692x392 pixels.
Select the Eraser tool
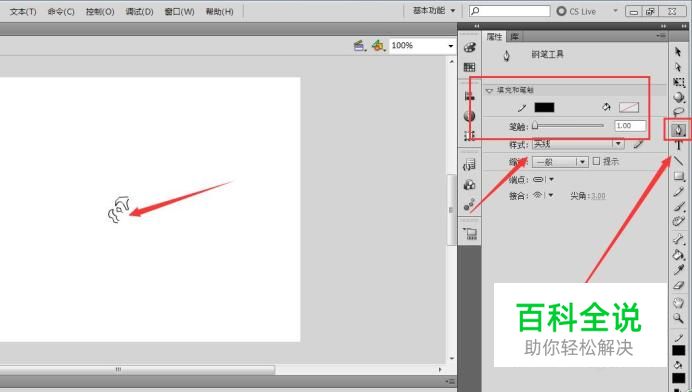(x=679, y=286)
